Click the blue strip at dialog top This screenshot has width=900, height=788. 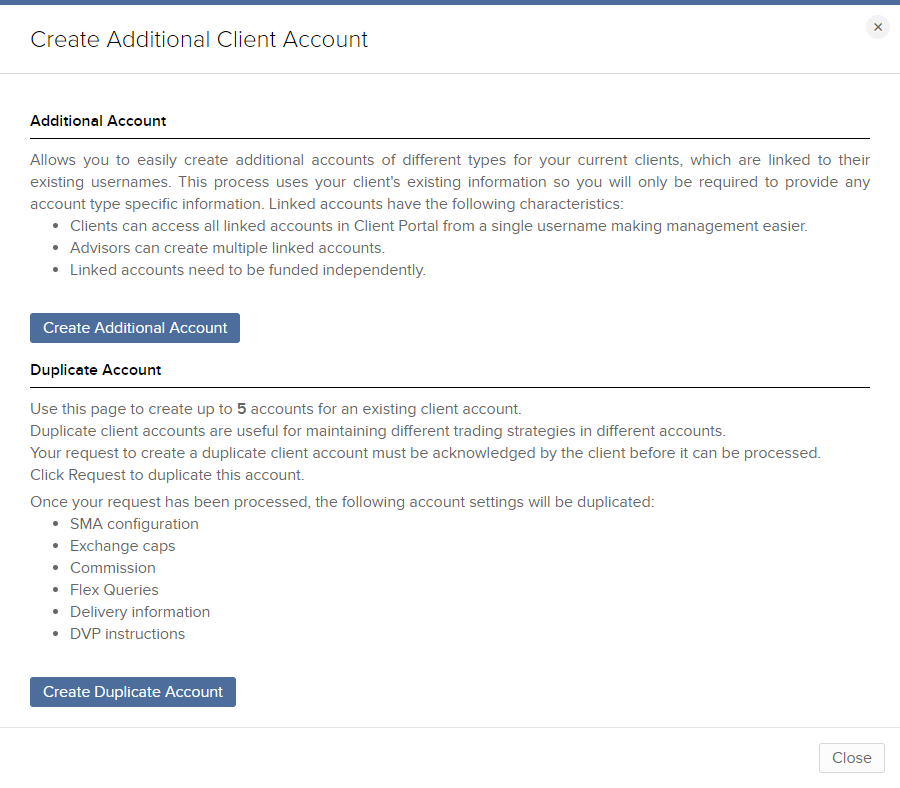[450, 3]
